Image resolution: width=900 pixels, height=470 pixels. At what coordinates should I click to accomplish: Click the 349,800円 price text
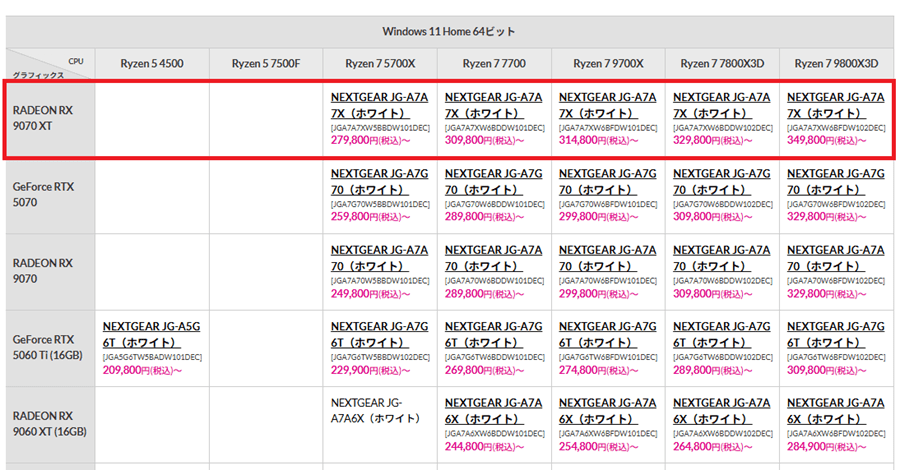coord(827,141)
